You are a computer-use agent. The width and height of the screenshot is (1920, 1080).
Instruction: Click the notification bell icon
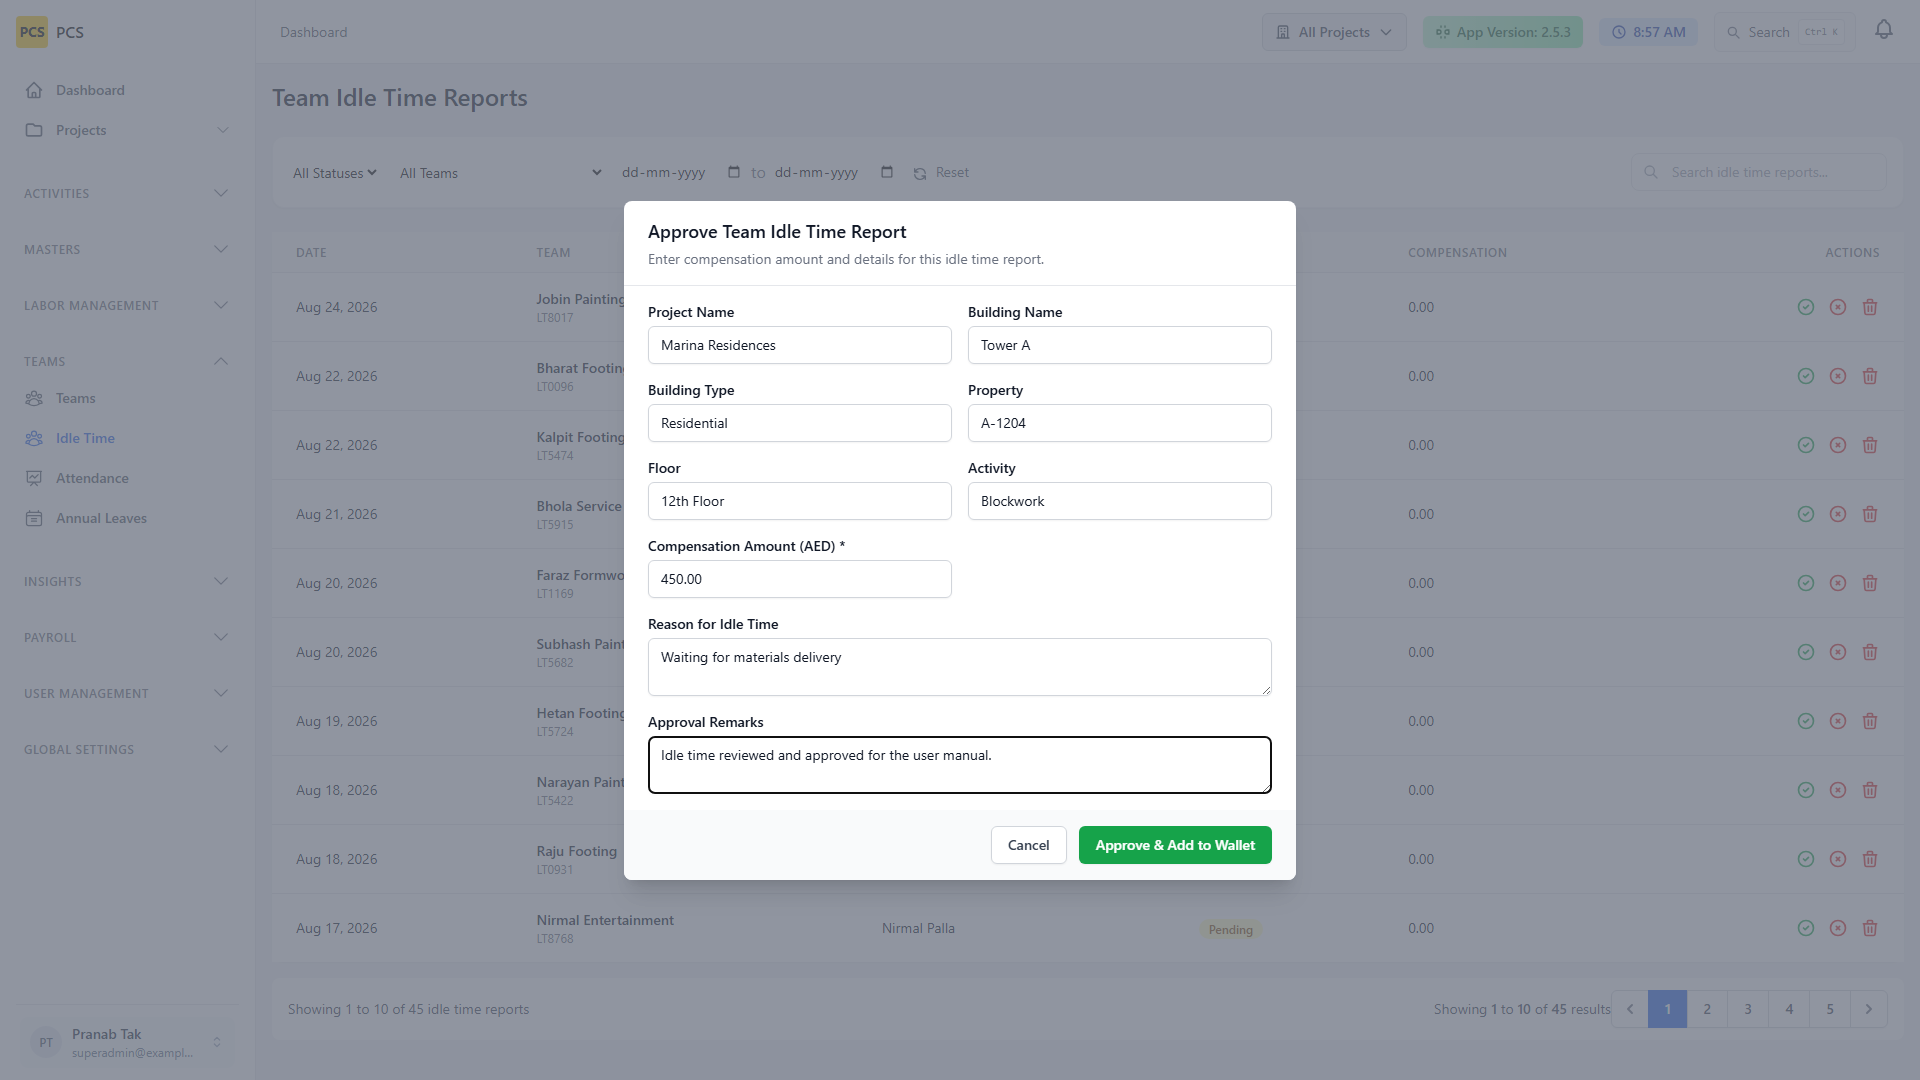click(x=1883, y=30)
